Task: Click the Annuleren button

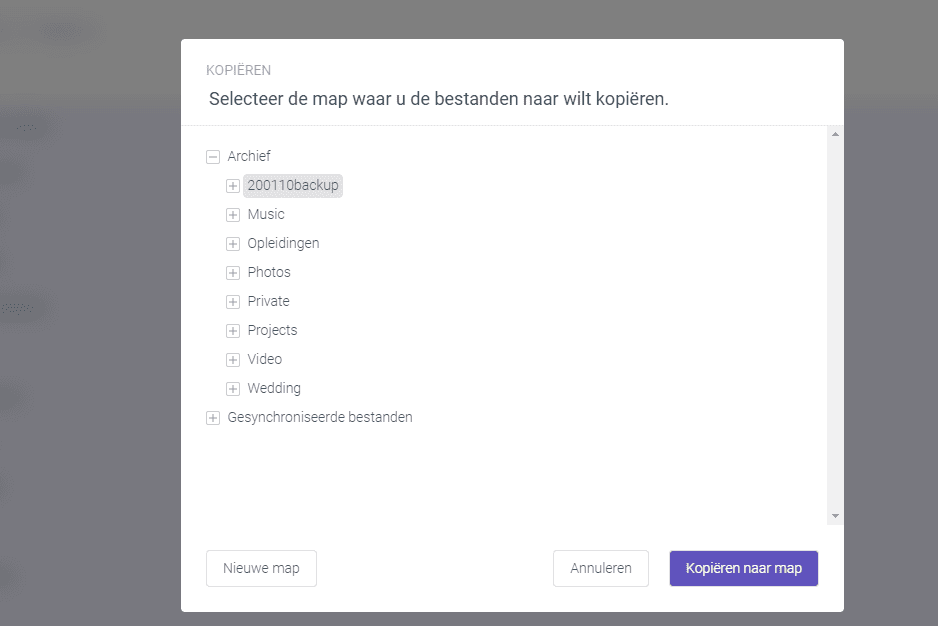Action: [600, 568]
